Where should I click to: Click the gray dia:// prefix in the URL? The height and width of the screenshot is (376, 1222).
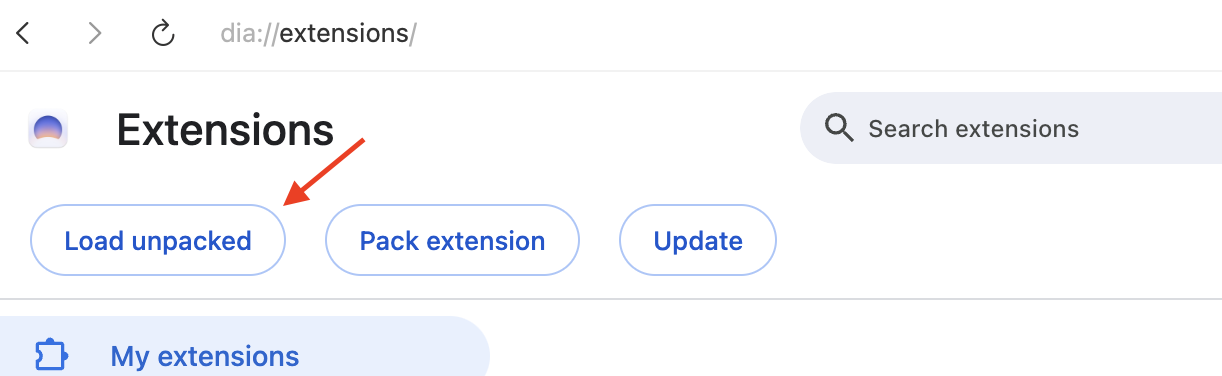click(250, 34)
